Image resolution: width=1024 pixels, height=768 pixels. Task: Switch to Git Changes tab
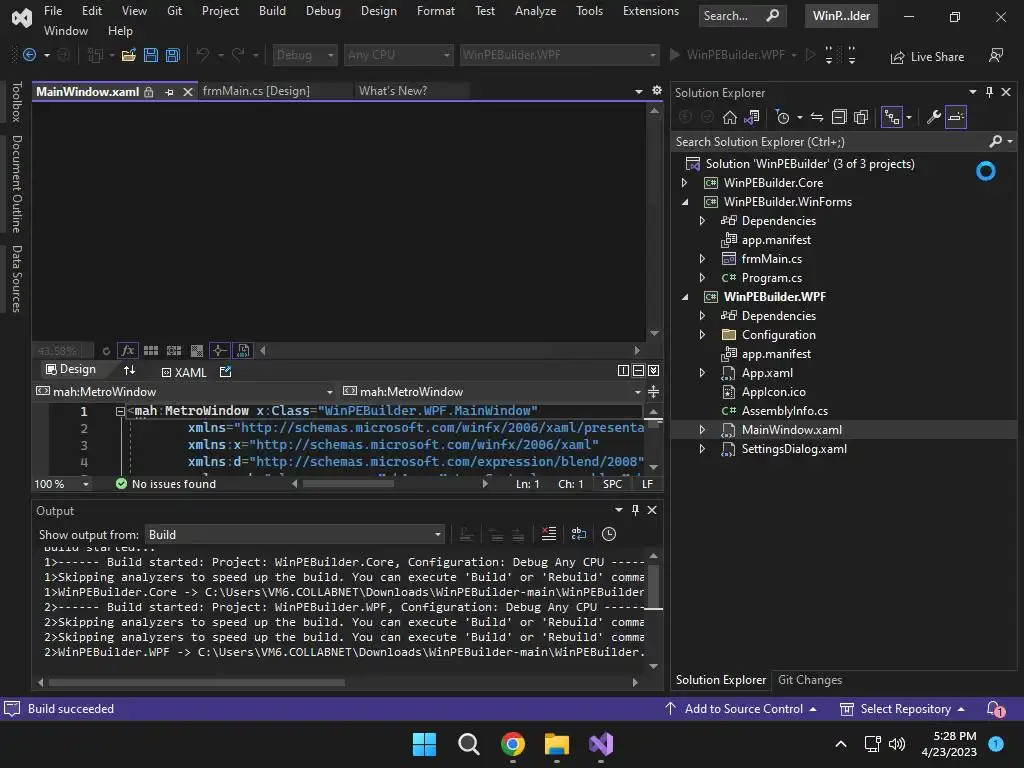coord(810,680)
